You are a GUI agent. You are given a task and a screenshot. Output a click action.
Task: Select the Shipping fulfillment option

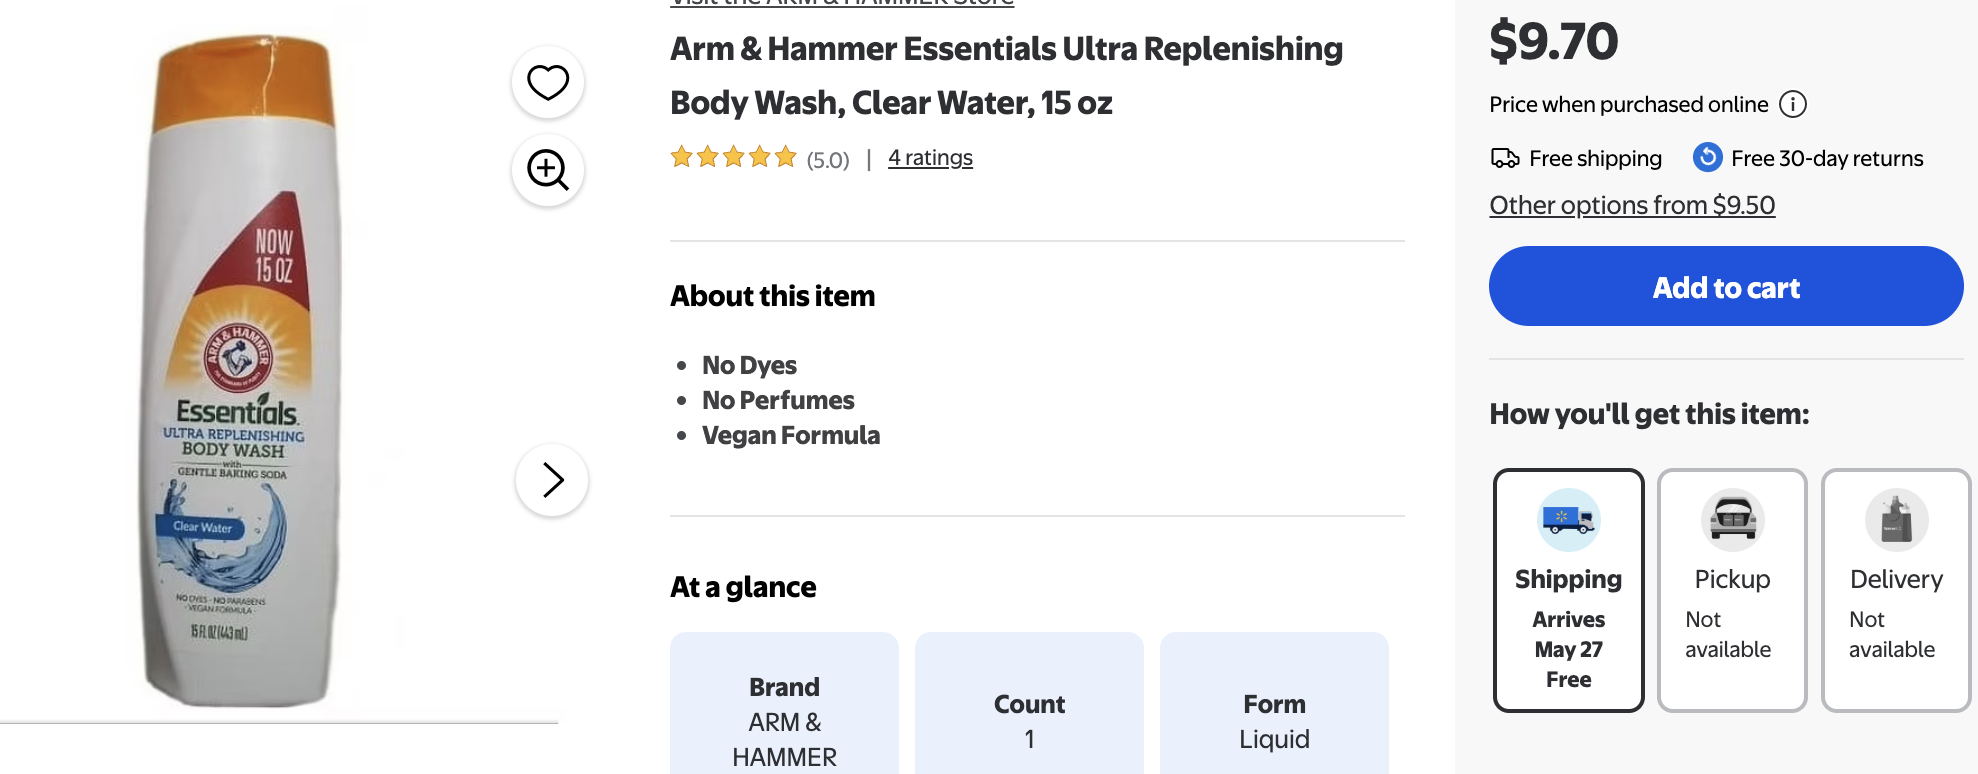(1569, 590)
